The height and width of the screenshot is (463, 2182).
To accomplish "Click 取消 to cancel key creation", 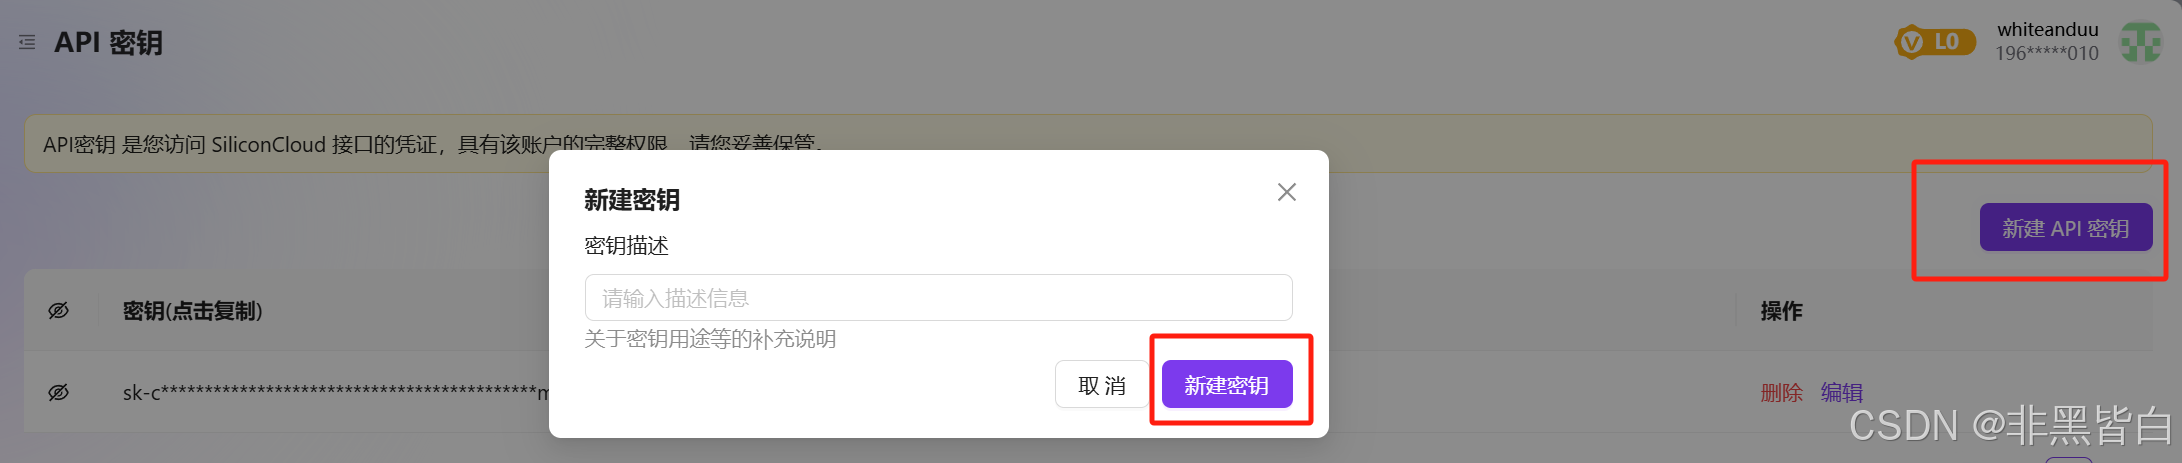I will click(1102, 385).
